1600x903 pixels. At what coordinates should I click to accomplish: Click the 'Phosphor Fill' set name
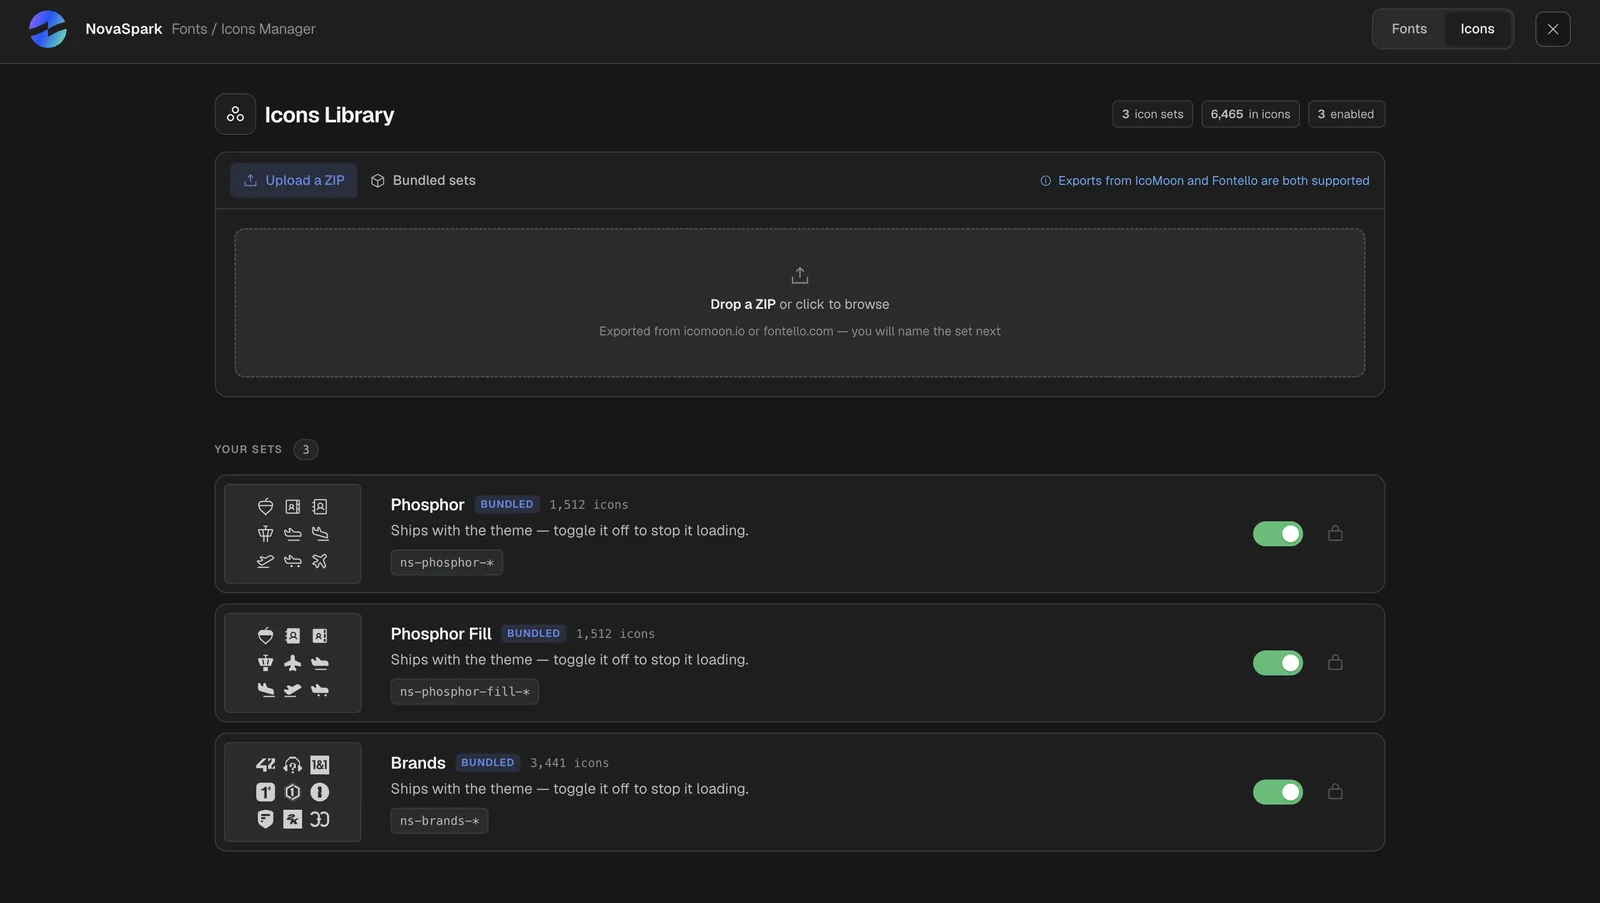[x=441, y=634]
